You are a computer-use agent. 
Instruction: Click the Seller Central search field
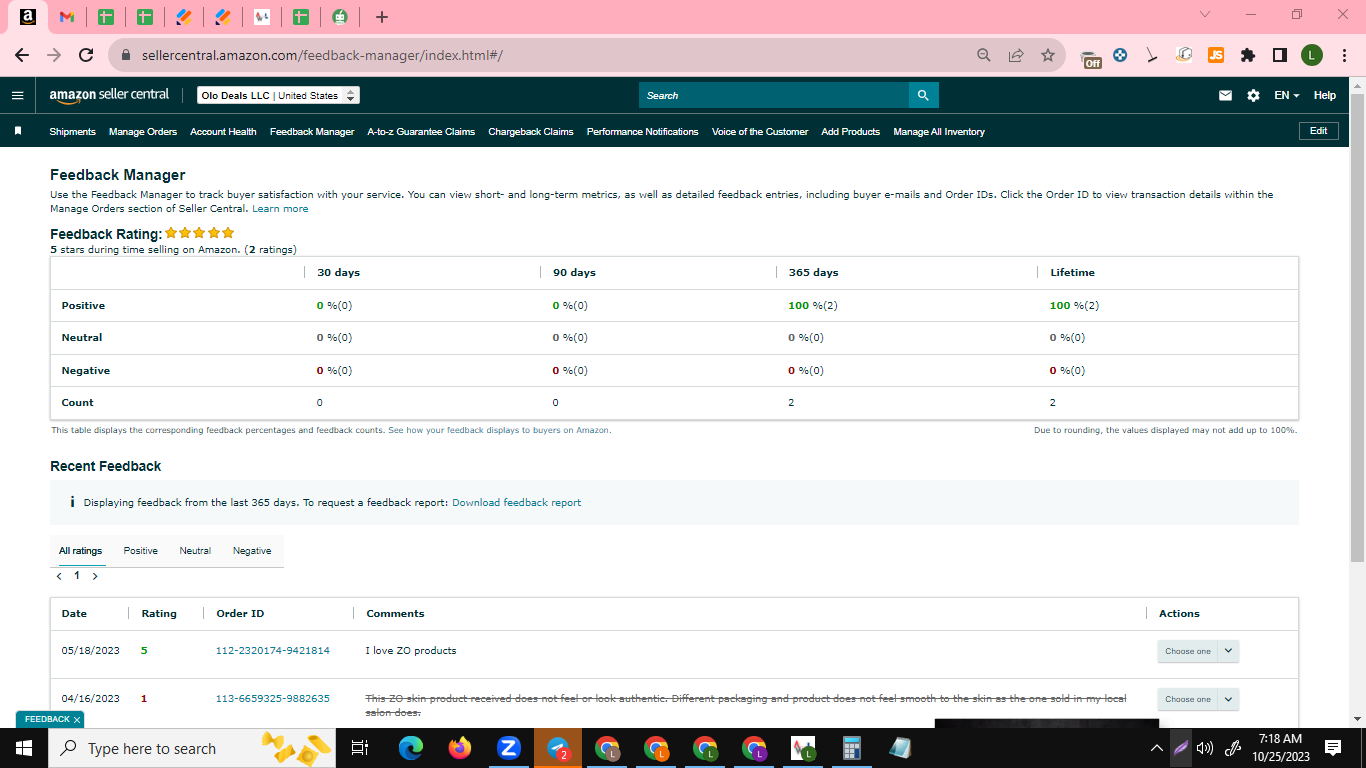774,95
